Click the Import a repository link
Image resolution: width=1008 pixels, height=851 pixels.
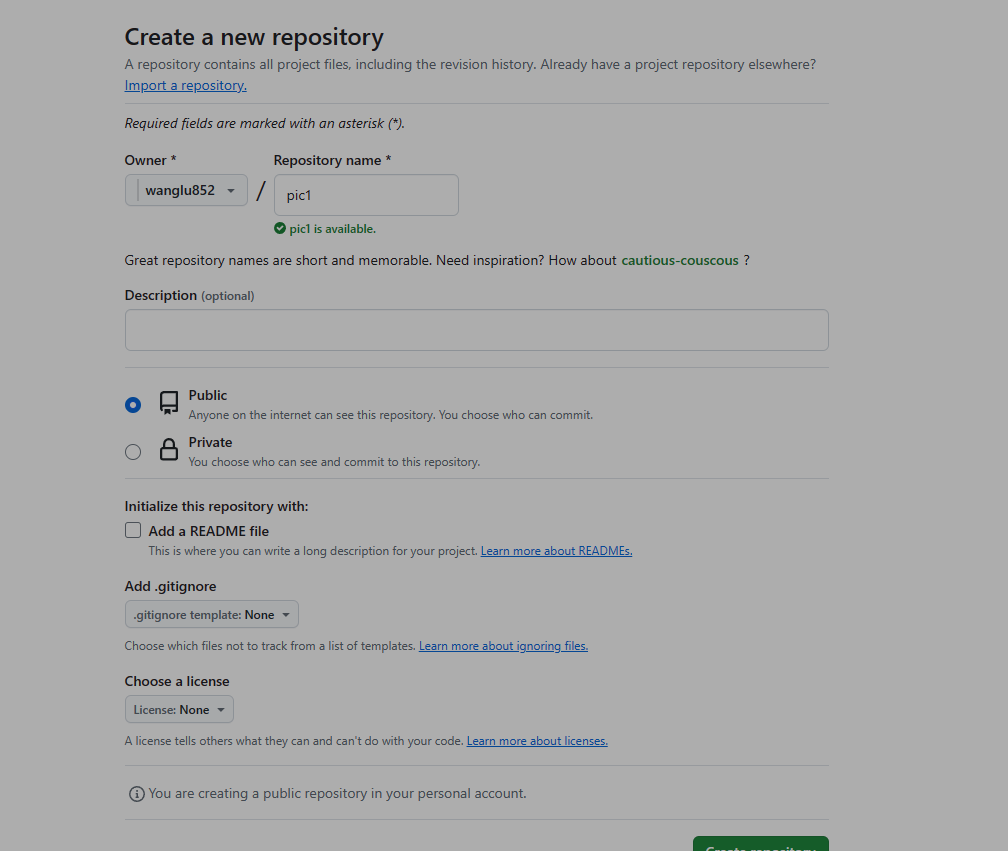click(x=185, y=86)
